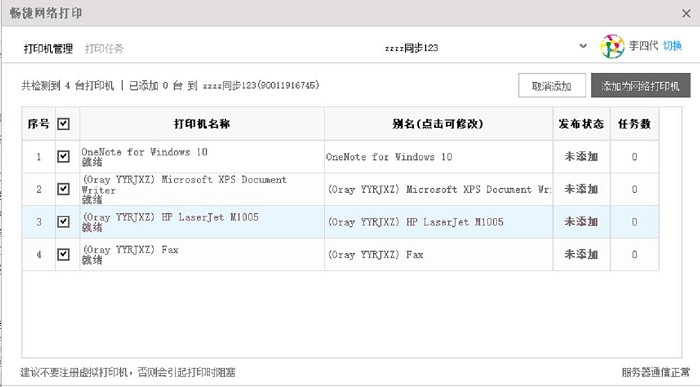Click the 李四代 username label
Image resolution: width=700 pixels, height=387 pixels.
coord(643,46)
